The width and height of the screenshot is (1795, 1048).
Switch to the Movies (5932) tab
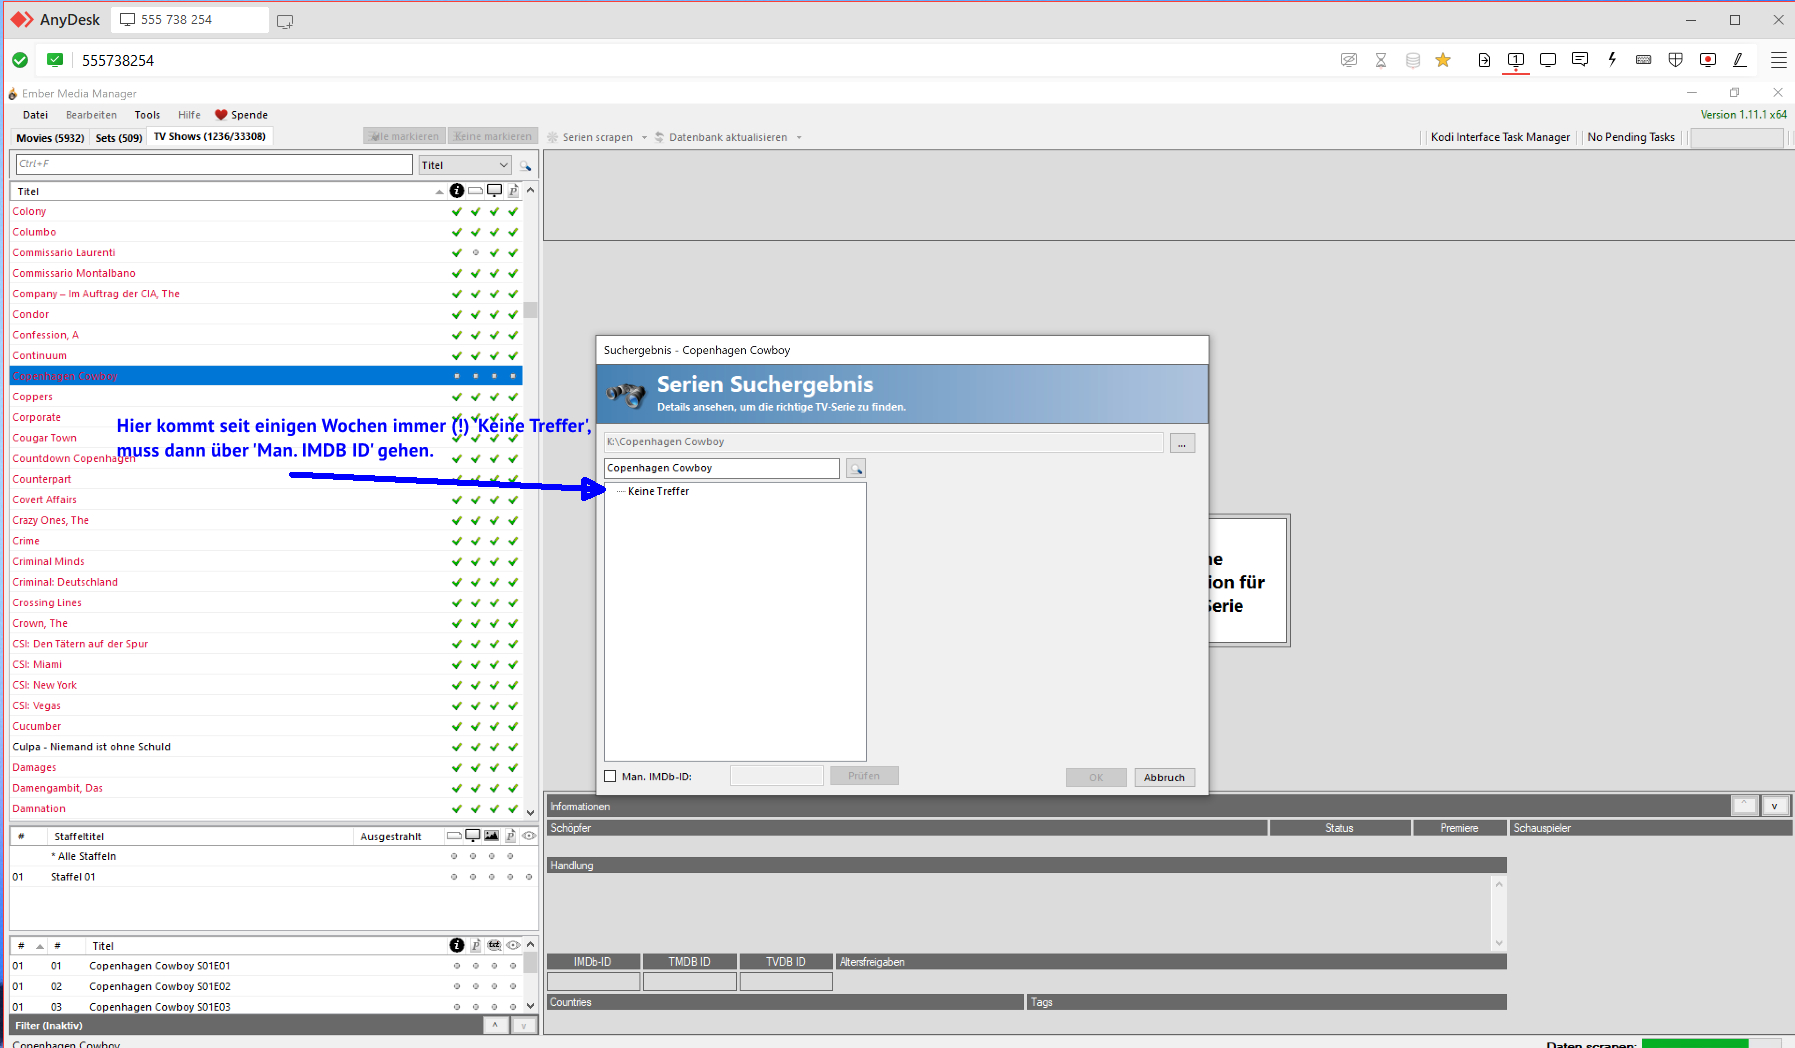click(50, 138)
